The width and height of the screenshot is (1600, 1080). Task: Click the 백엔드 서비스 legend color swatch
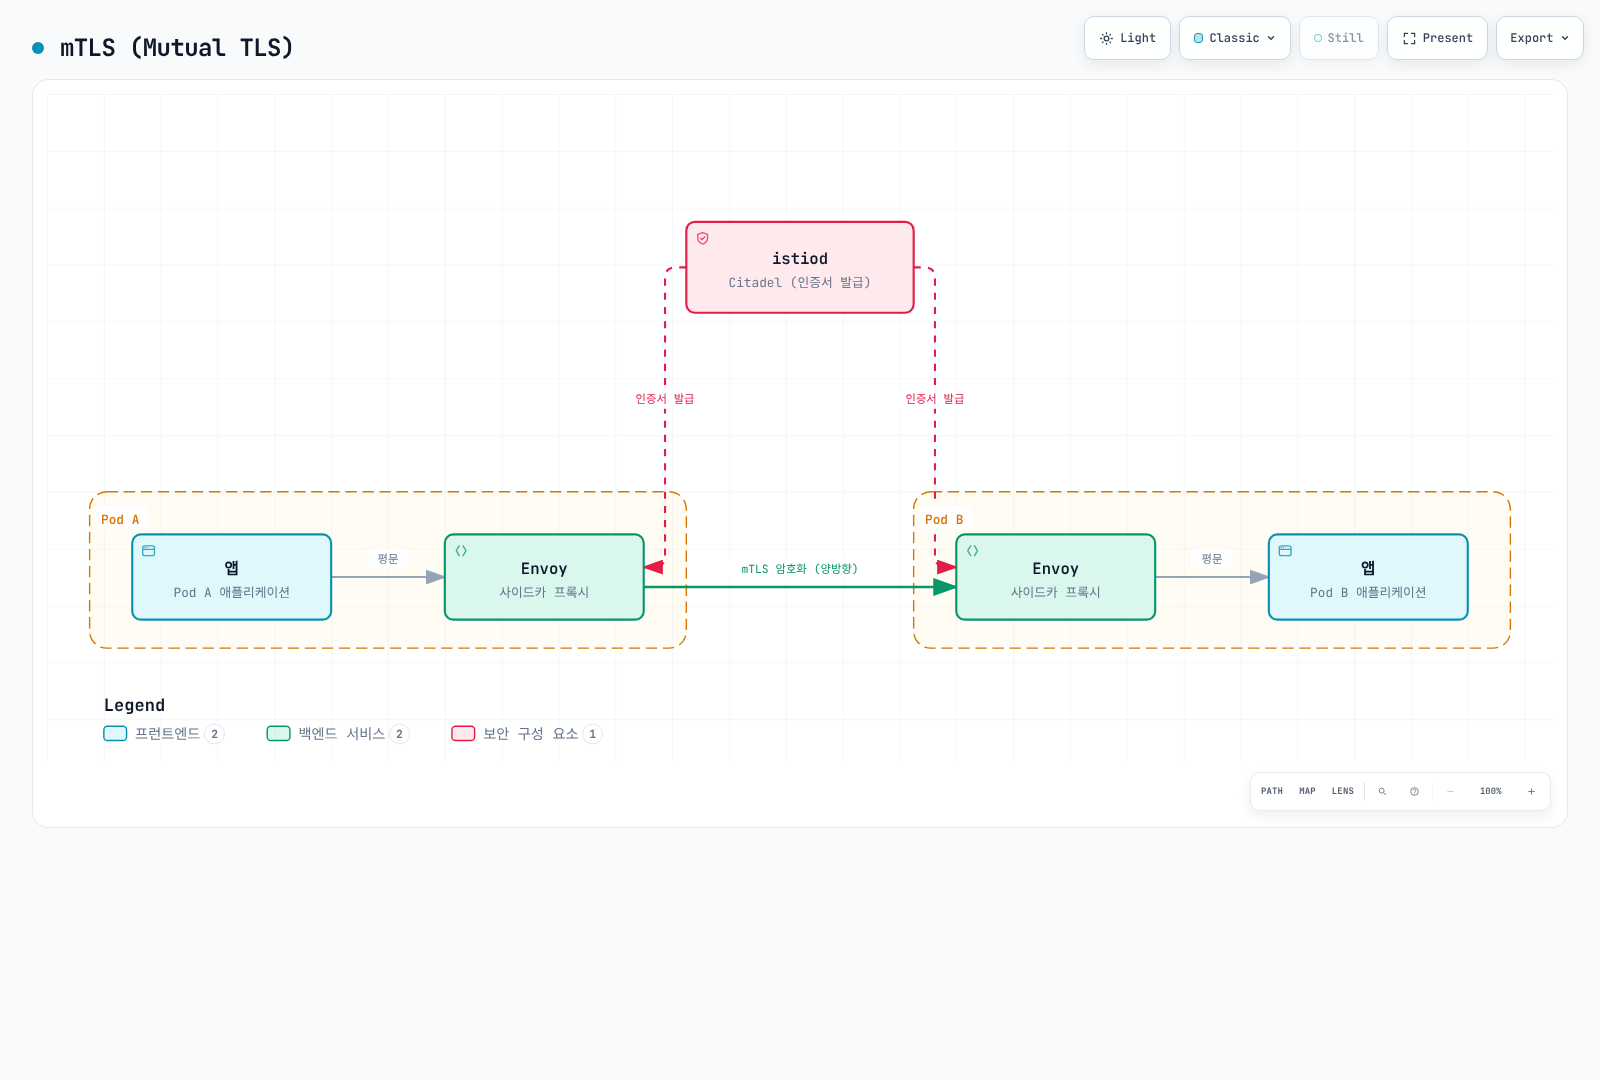(278, 733)
